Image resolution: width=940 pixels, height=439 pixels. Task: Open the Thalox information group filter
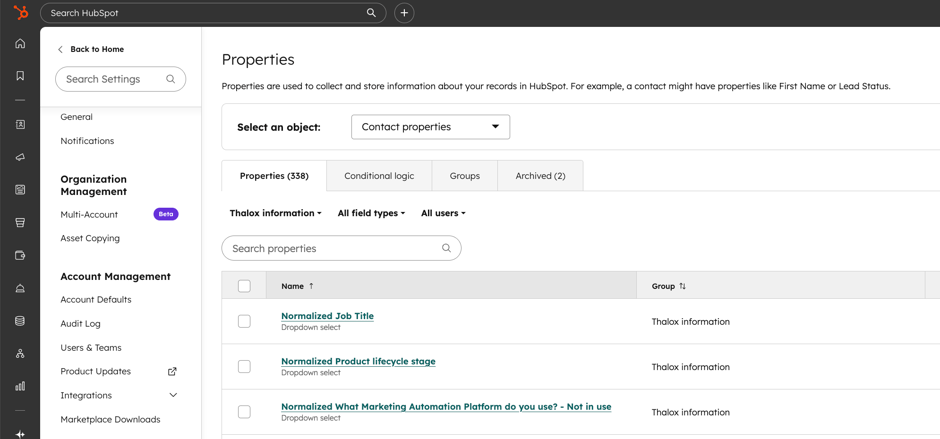tap(275, 213)
